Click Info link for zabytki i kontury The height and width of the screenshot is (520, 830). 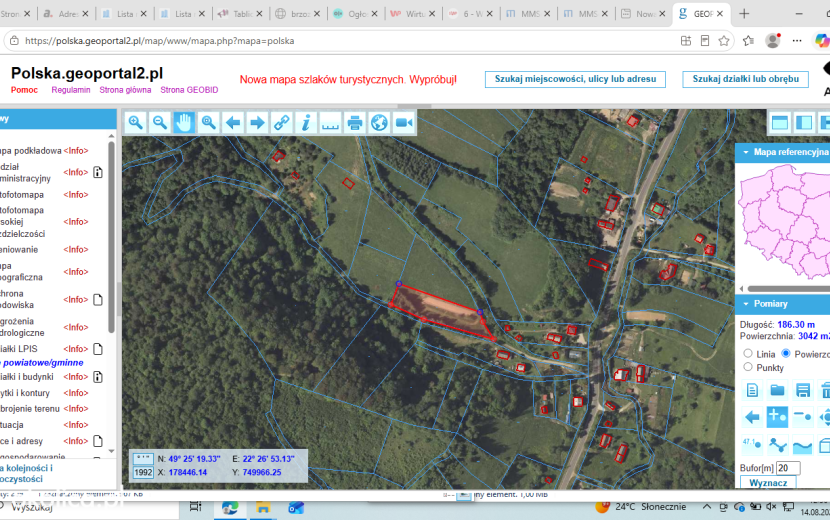76,393
